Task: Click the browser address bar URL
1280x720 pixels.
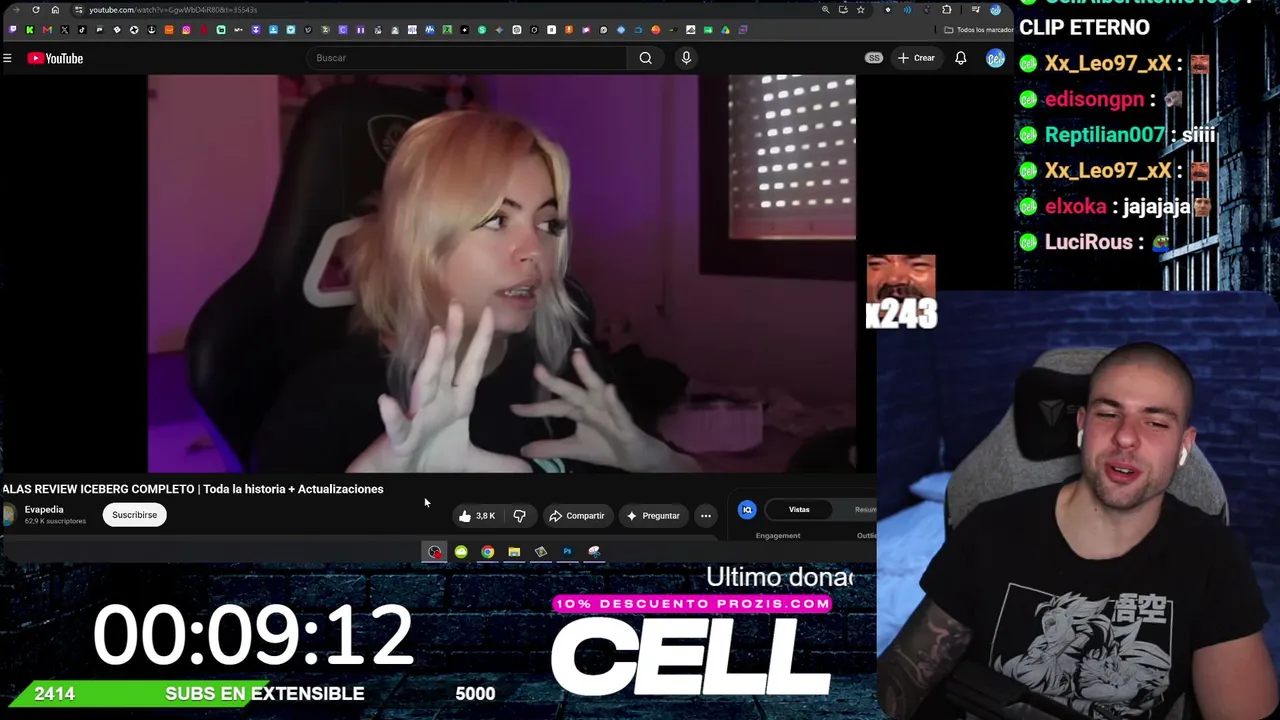Action: (173, 10)
